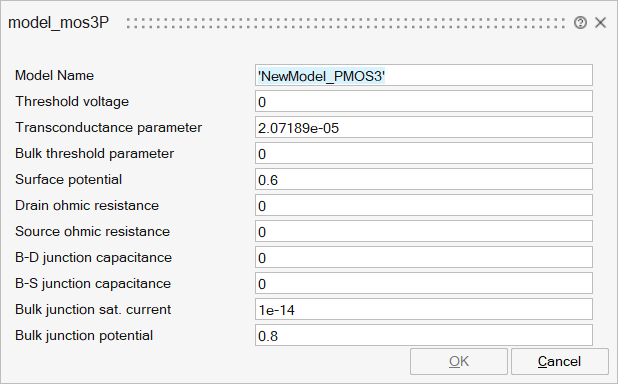Select the B-S junction capacitance field
This screenshot has height=384, width=618.
coord(424,283)
